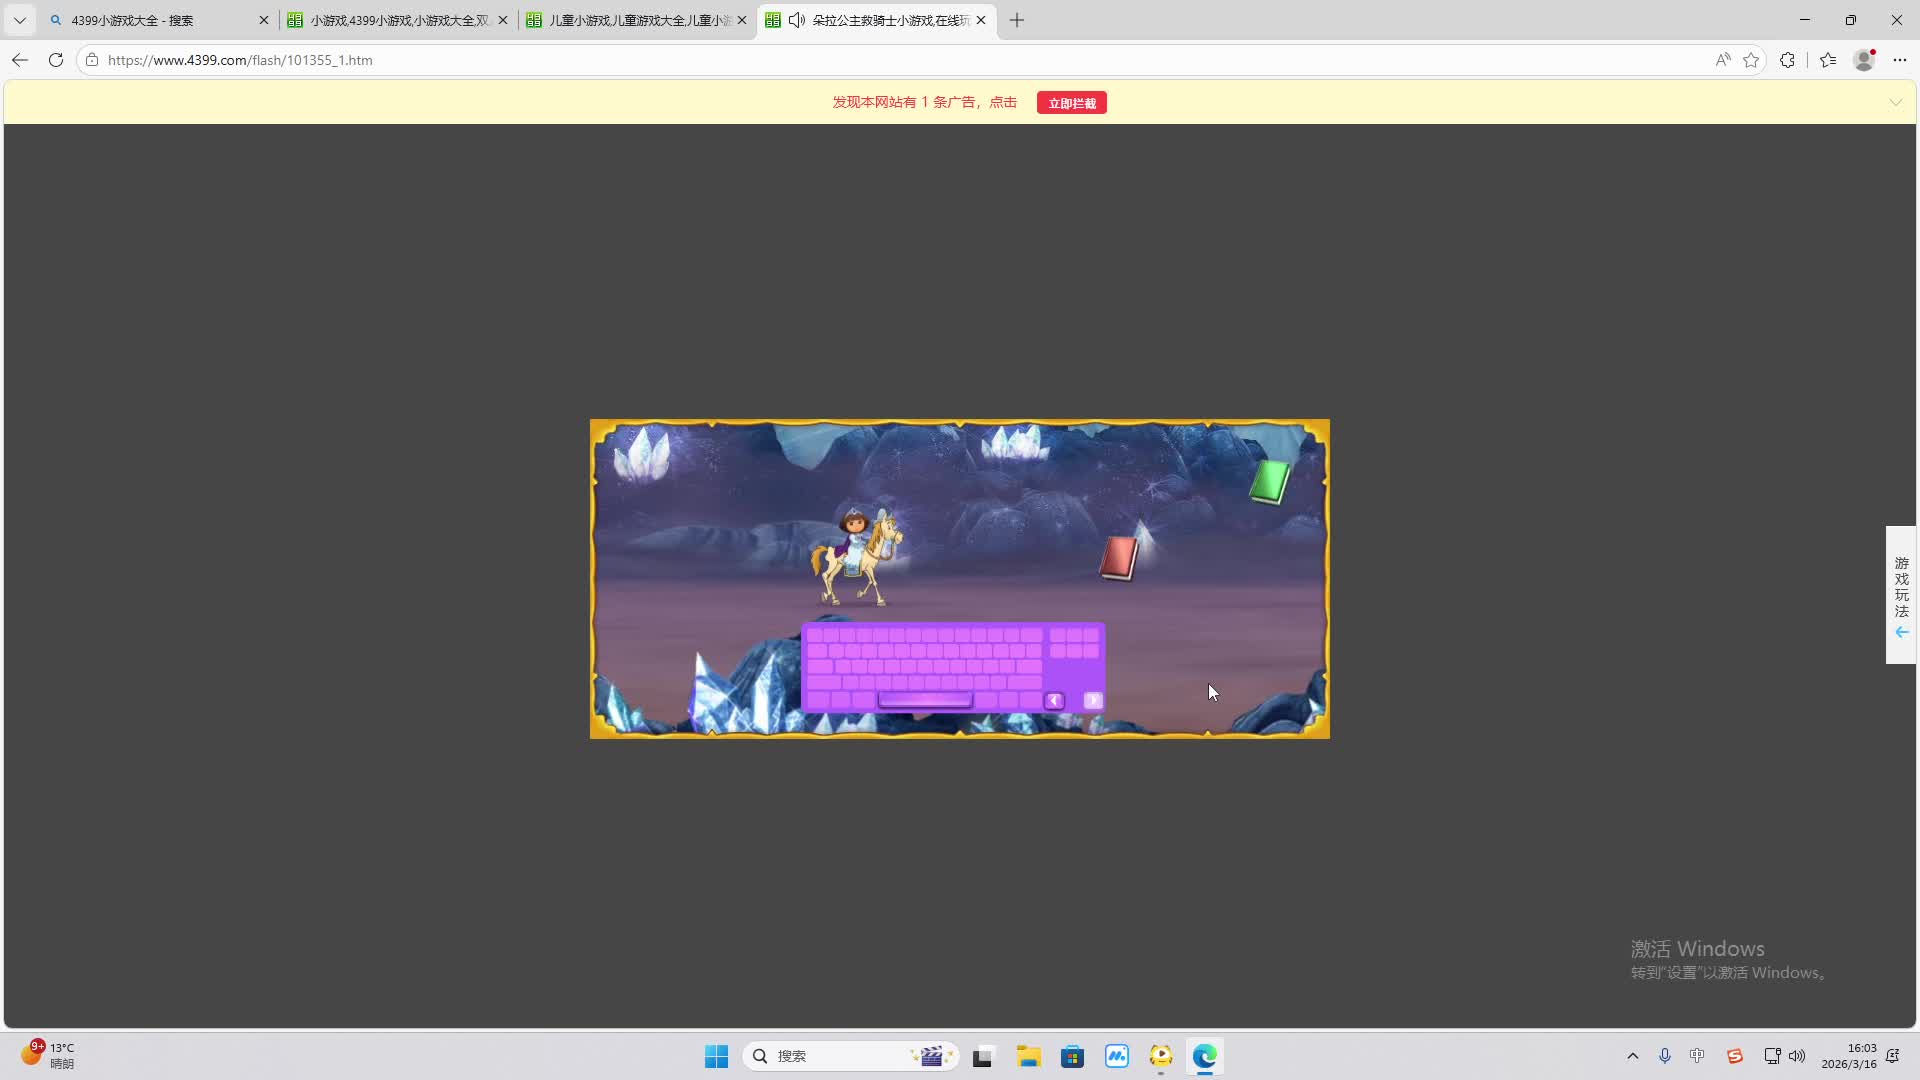Open the tab search dropdown arrow
The width and height of the screenshot is (1920, 1080).
click(x=19, y=20)
